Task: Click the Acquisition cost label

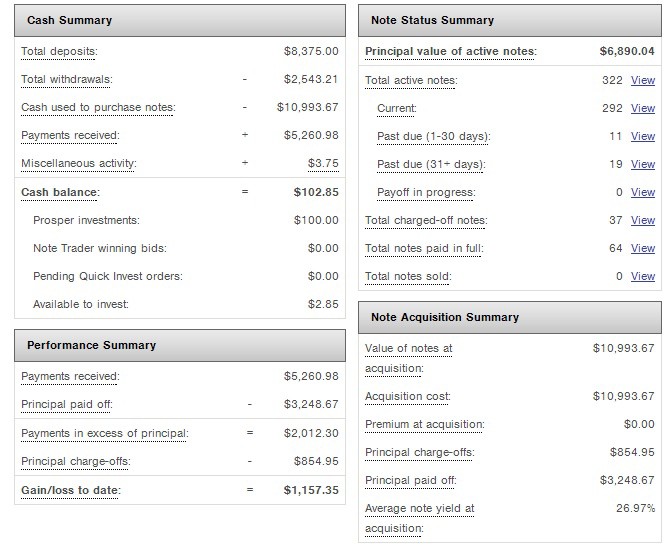Action: click(x=406, y=396)
